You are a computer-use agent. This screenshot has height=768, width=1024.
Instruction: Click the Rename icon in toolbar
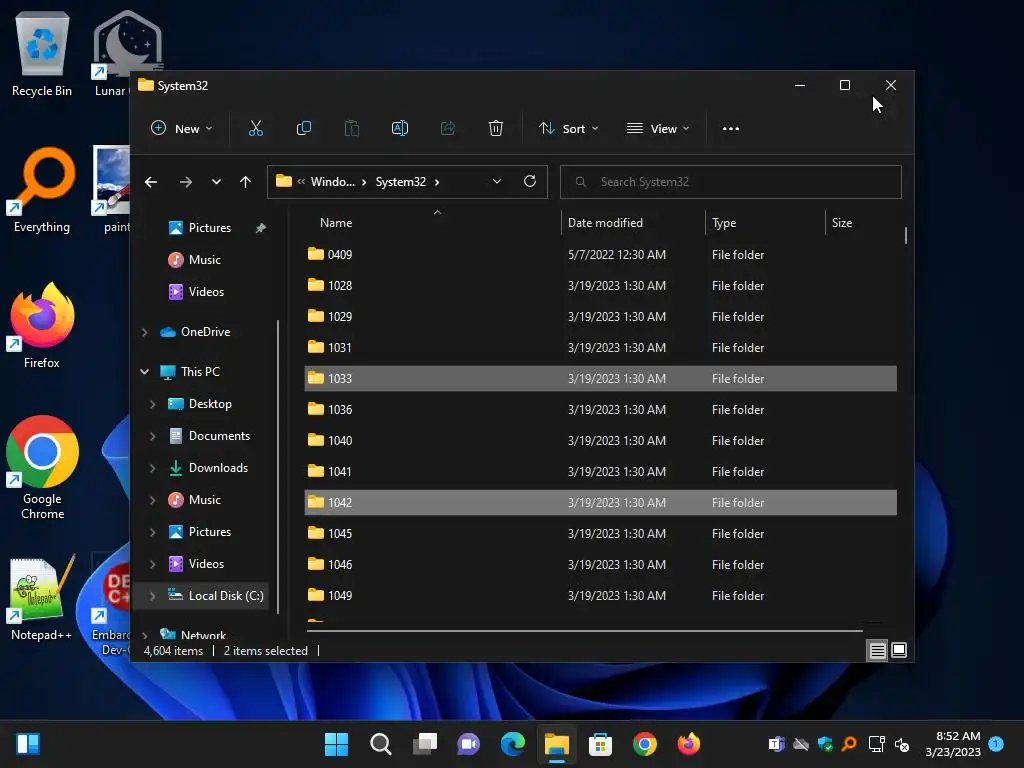click(x=400, y=129)
